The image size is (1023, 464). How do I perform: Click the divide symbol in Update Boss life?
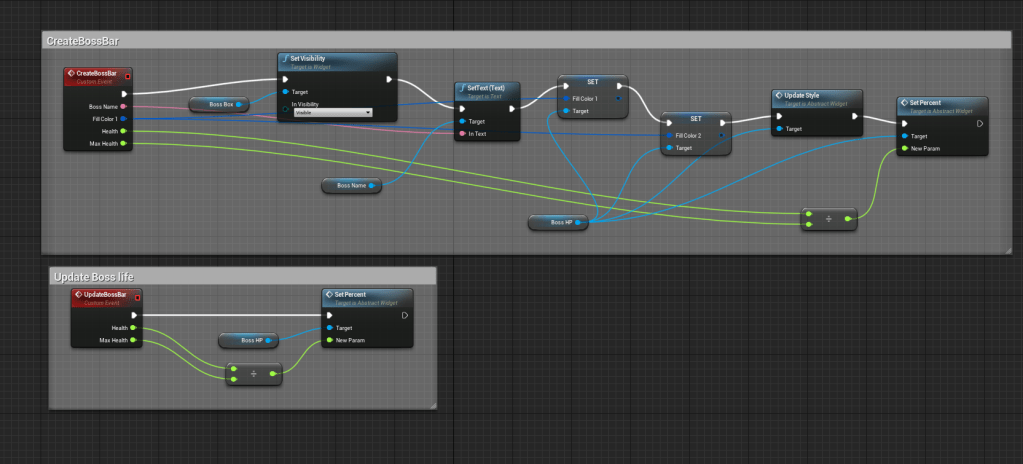click(253, 373)
